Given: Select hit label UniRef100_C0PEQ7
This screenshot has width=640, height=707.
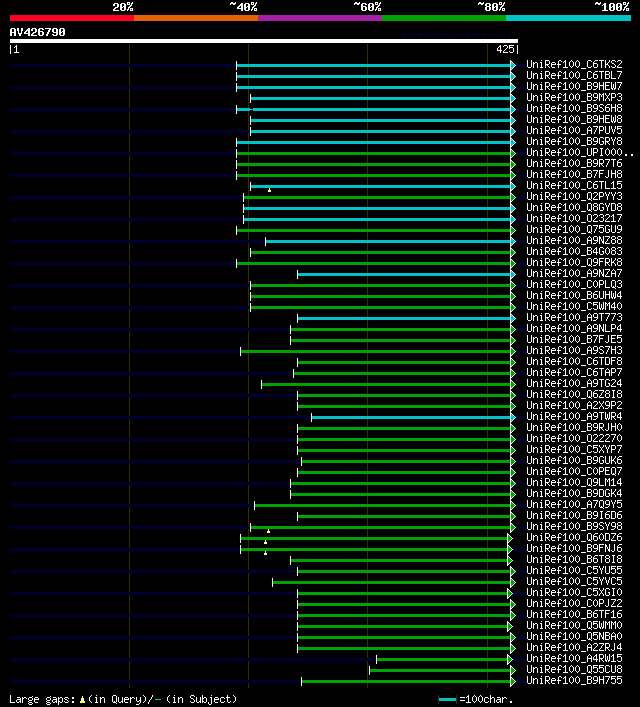Looking at the screenshot, I should pyautogui.click(x=574, y=472).
